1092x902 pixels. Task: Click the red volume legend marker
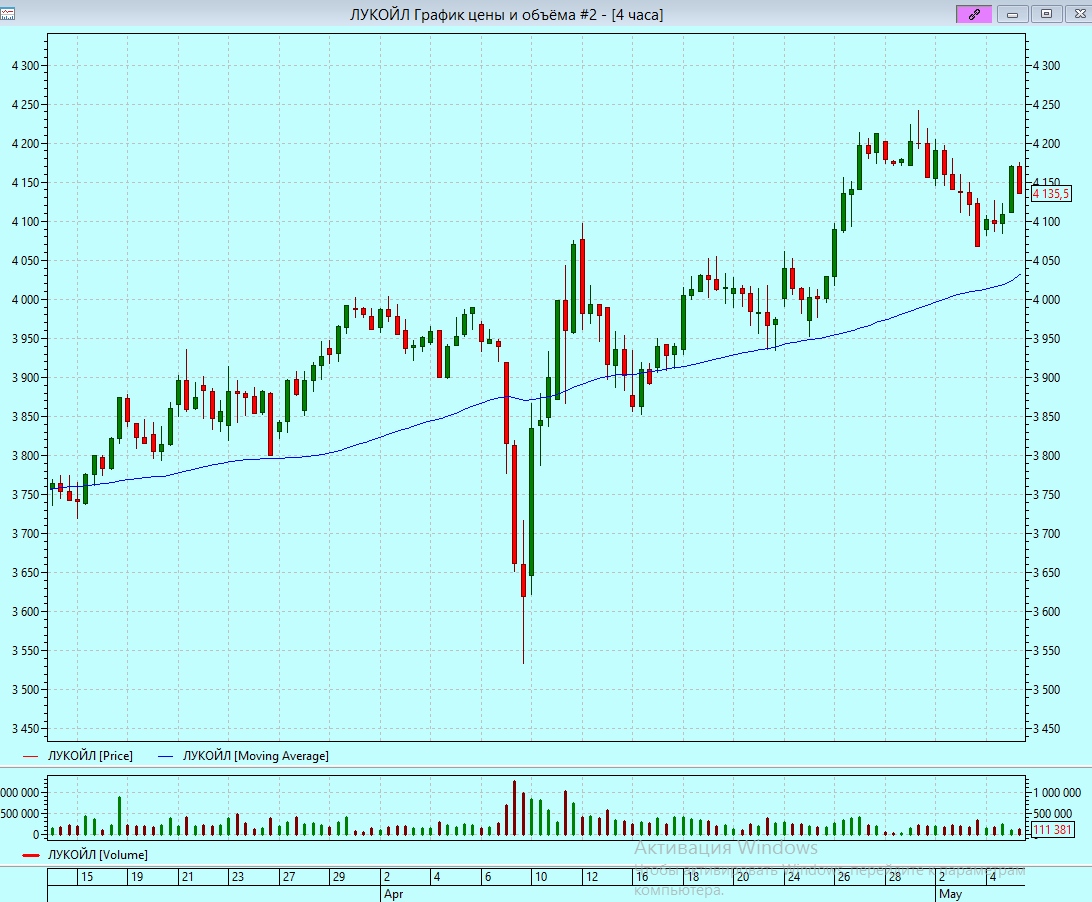[31, 855]
